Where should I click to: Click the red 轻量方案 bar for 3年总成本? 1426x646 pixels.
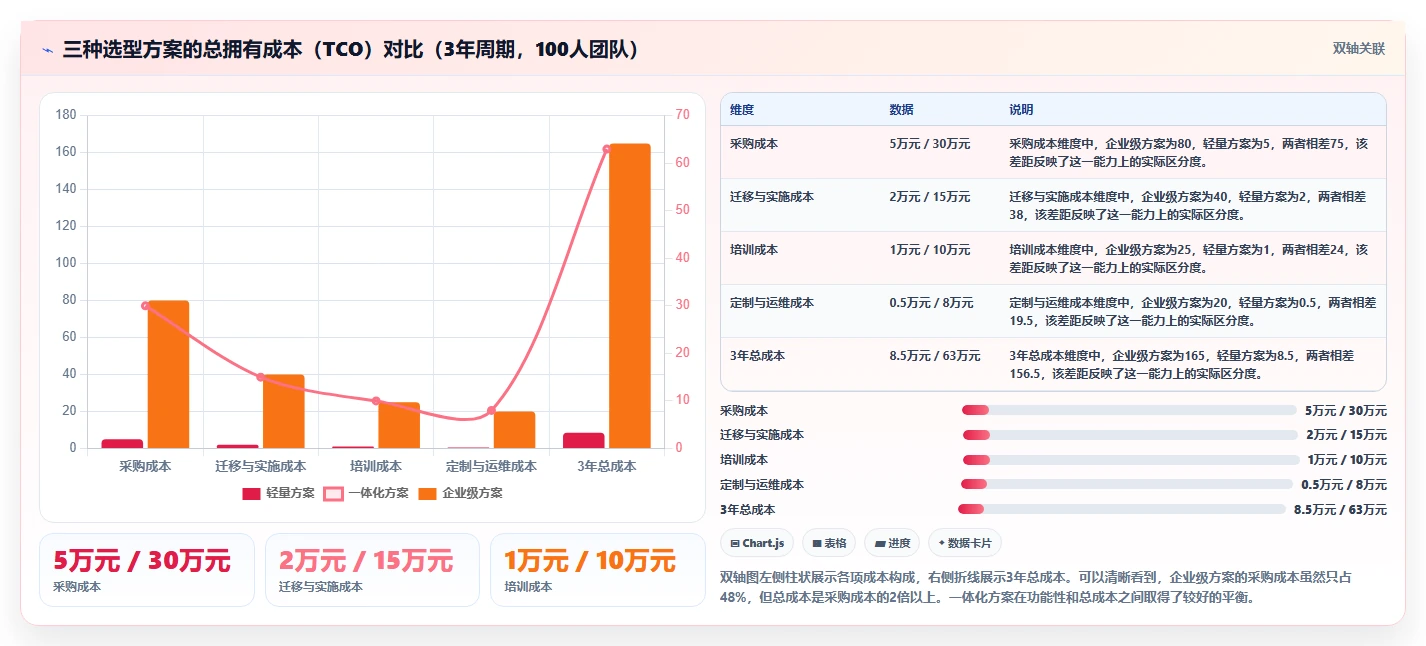pyautogui.click(x=584, y=440)
